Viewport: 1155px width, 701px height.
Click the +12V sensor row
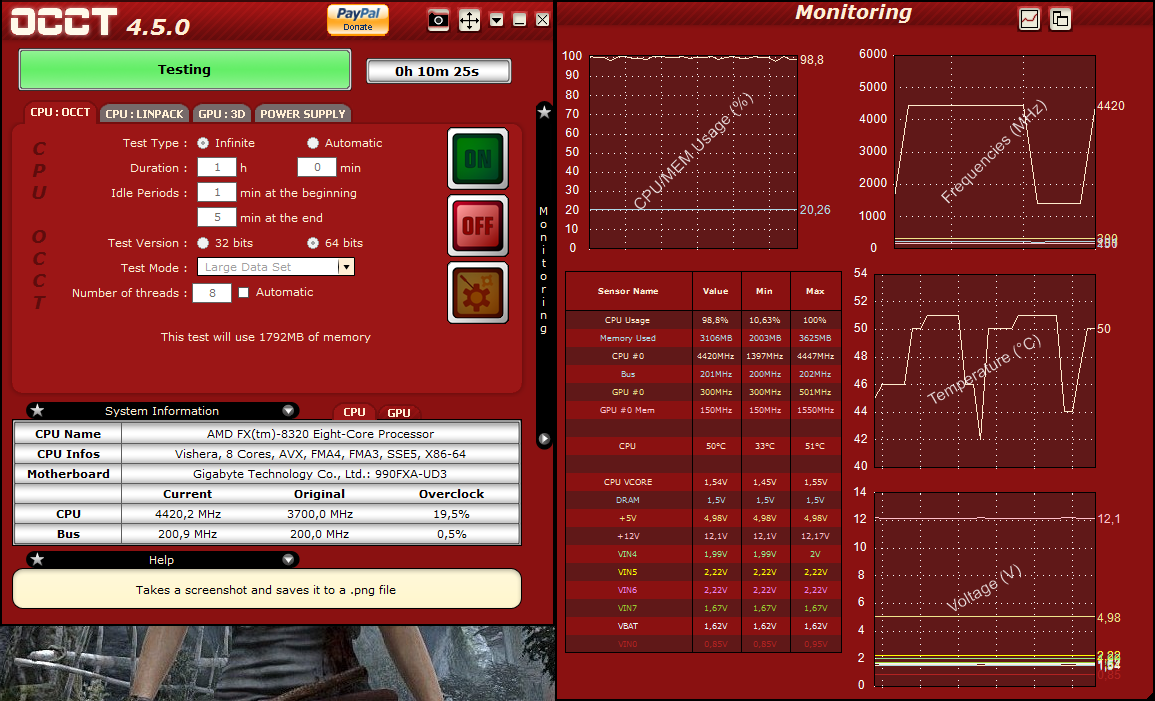703,536
